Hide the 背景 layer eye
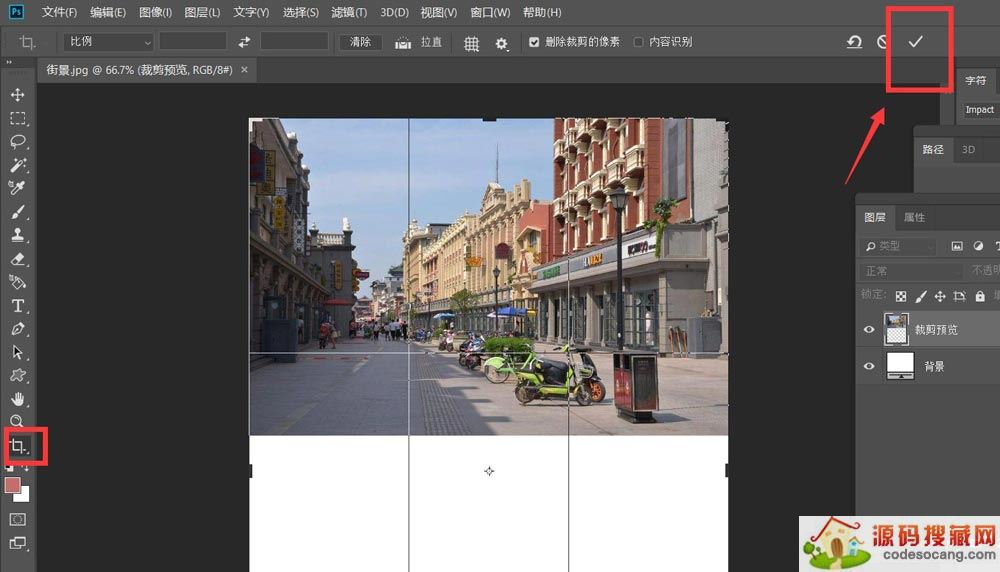 click(x=869, y=366)
